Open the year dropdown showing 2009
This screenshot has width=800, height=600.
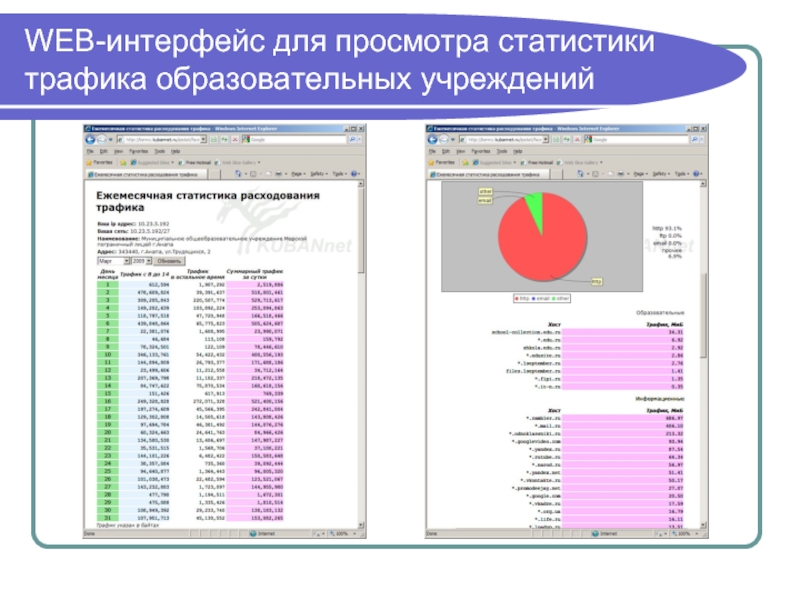click(x=141, y=261)
